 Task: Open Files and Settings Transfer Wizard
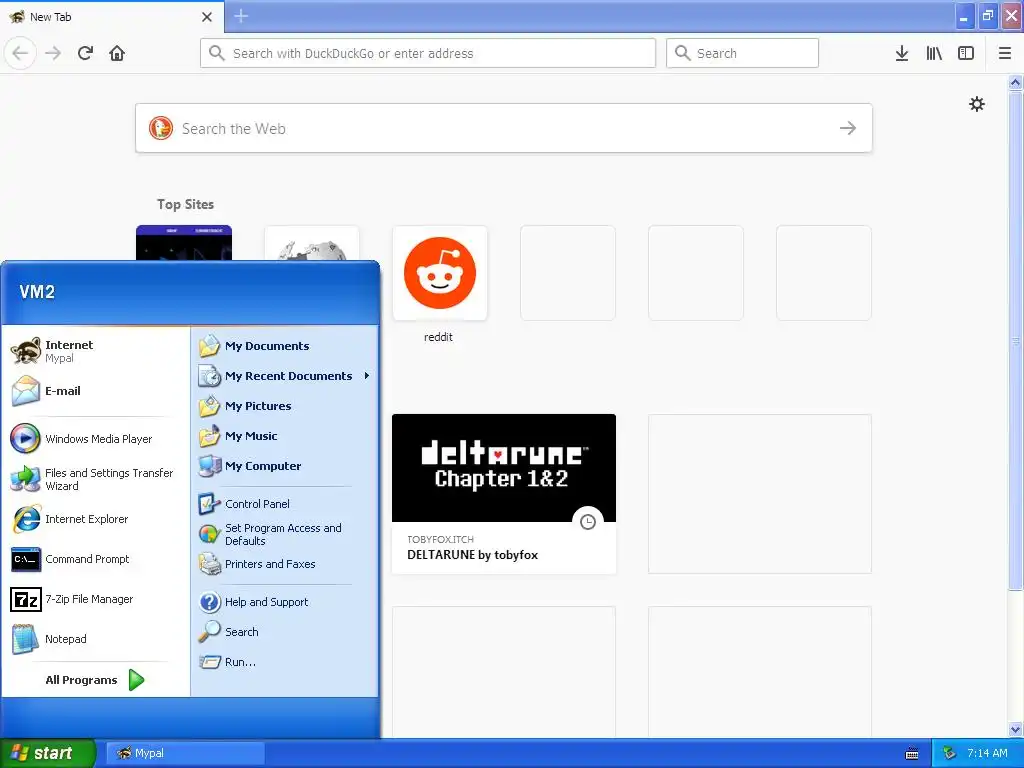(95, 479)
